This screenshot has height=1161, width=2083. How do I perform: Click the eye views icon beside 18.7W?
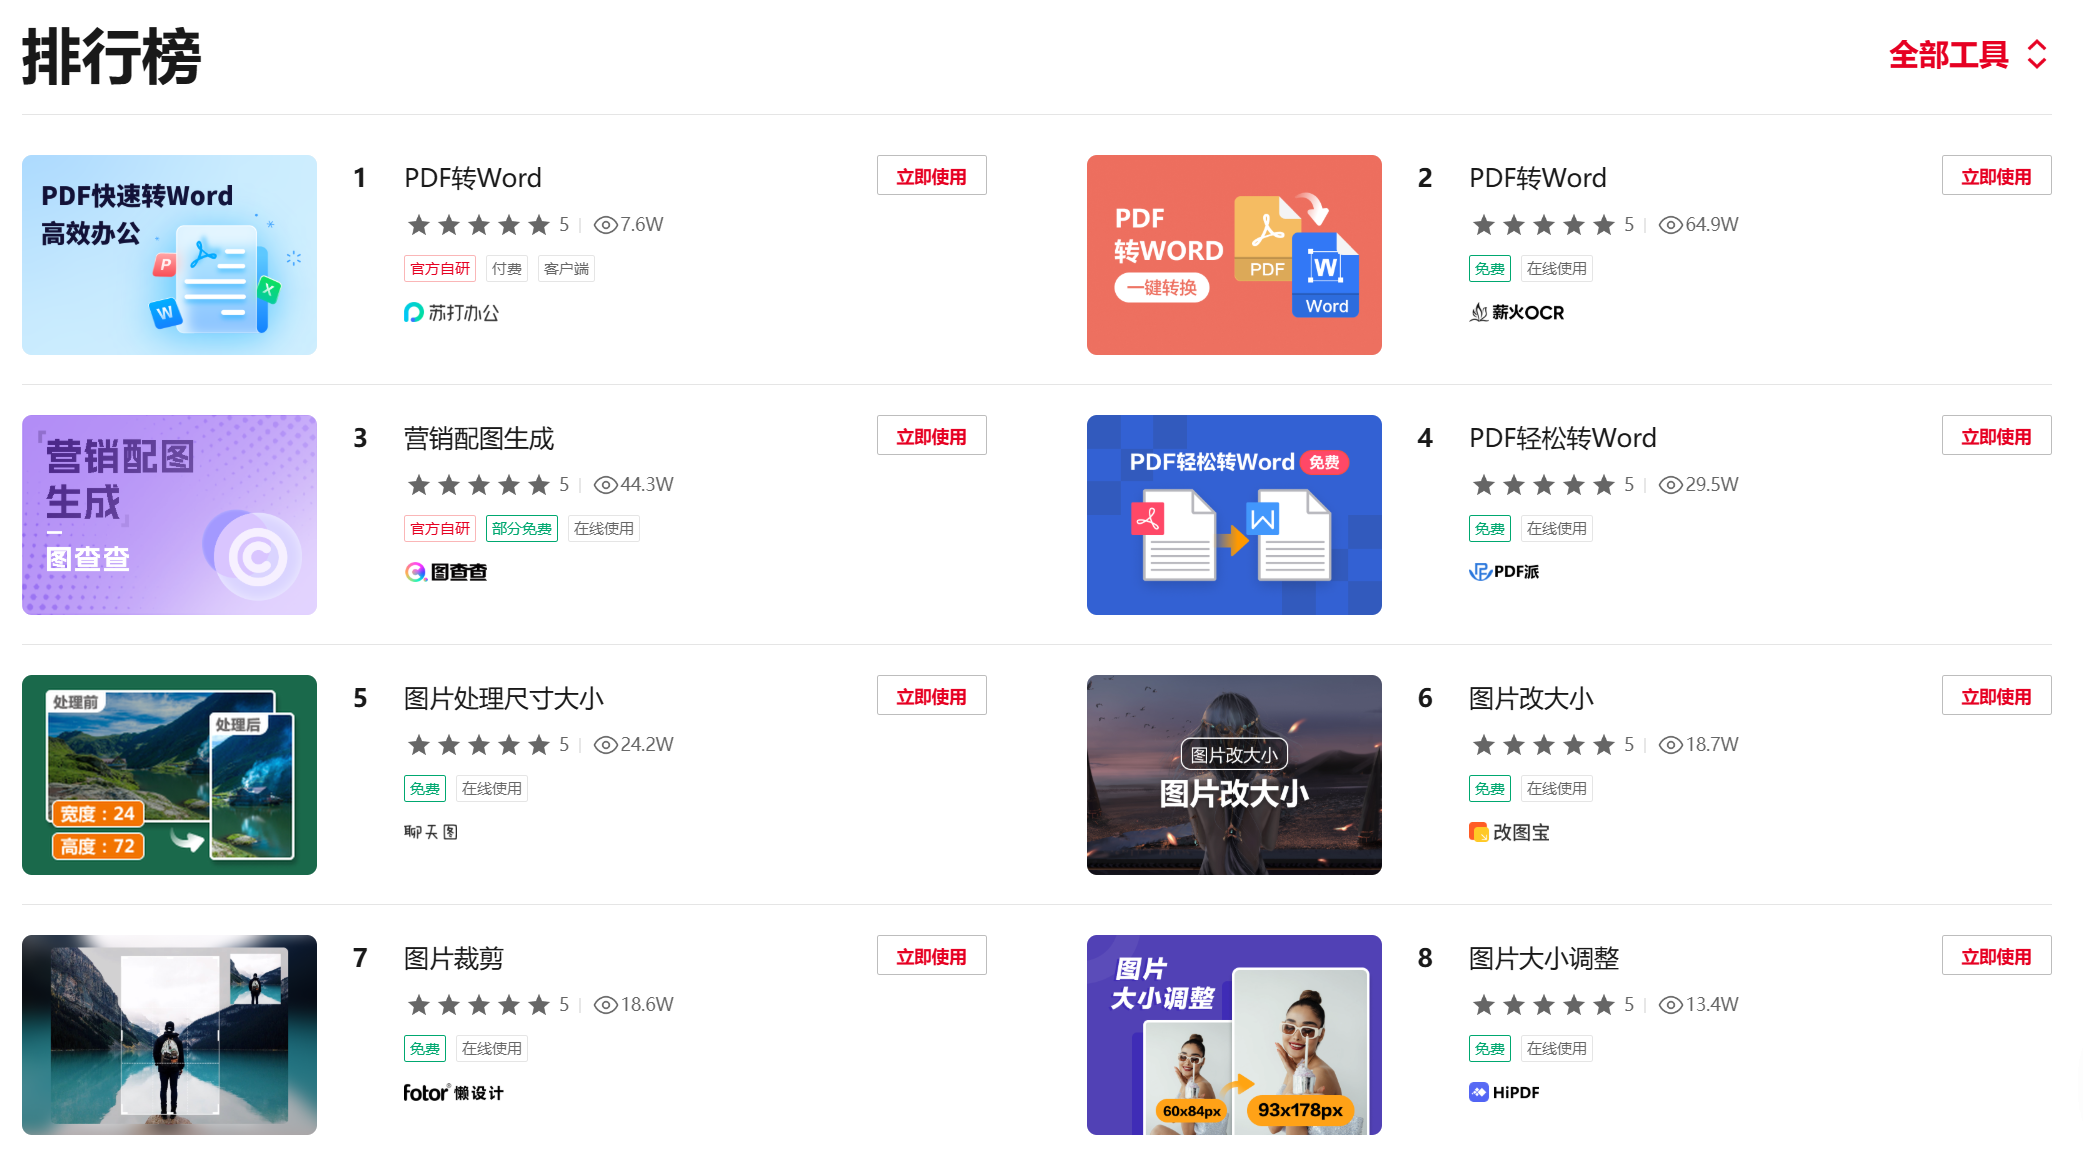(x=1670, y=745)
